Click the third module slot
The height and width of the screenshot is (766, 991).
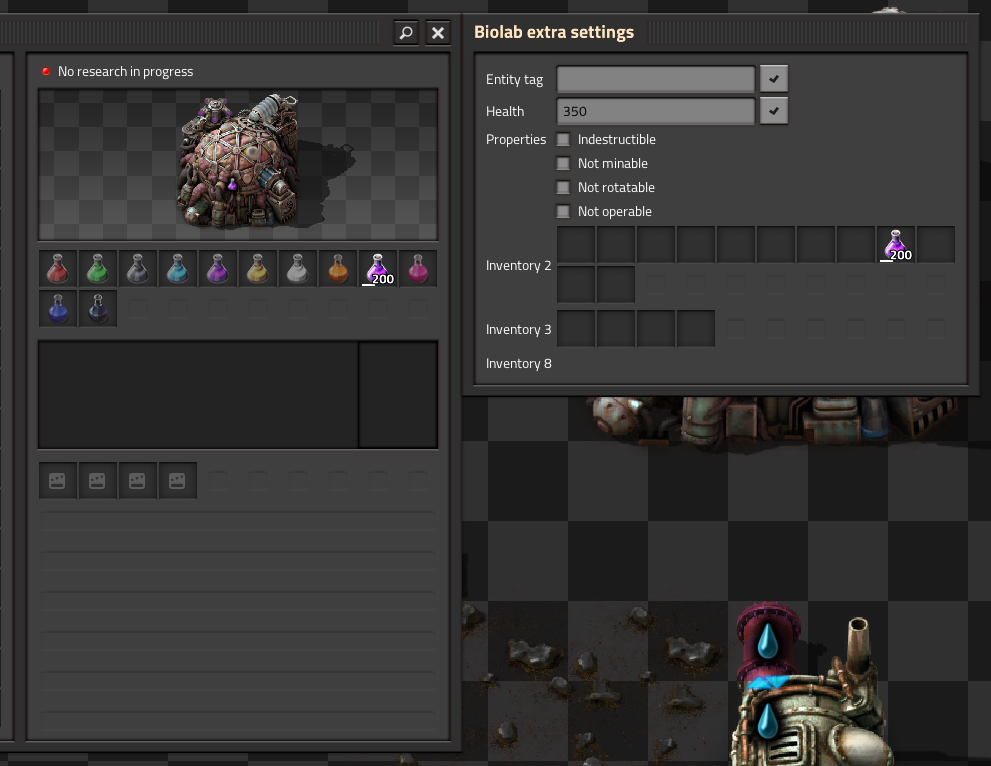(137, 481)
